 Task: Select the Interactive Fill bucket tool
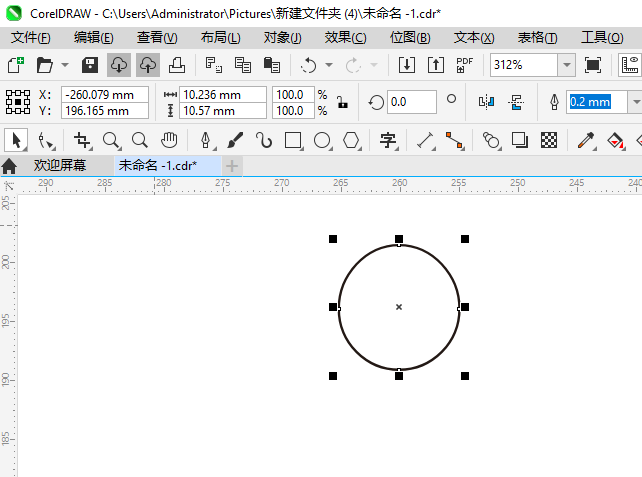[x=615, y=140]
